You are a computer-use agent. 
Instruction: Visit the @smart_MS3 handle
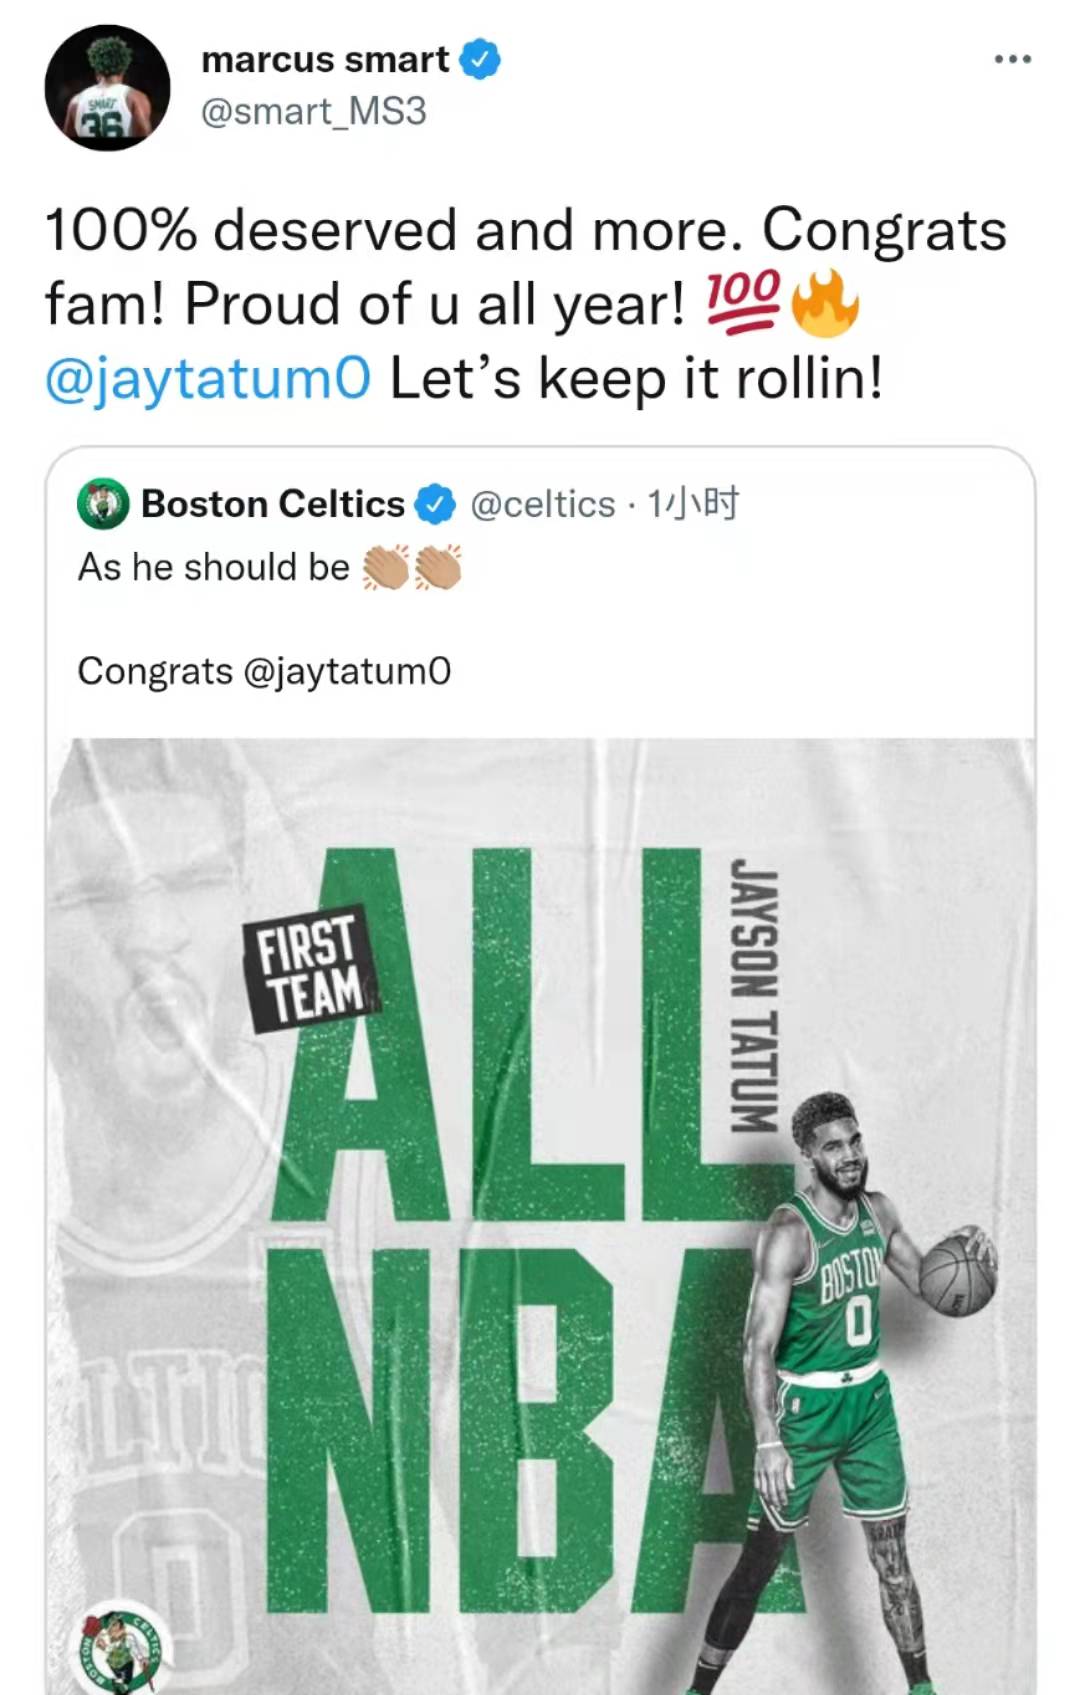click(x=314, y=111)
